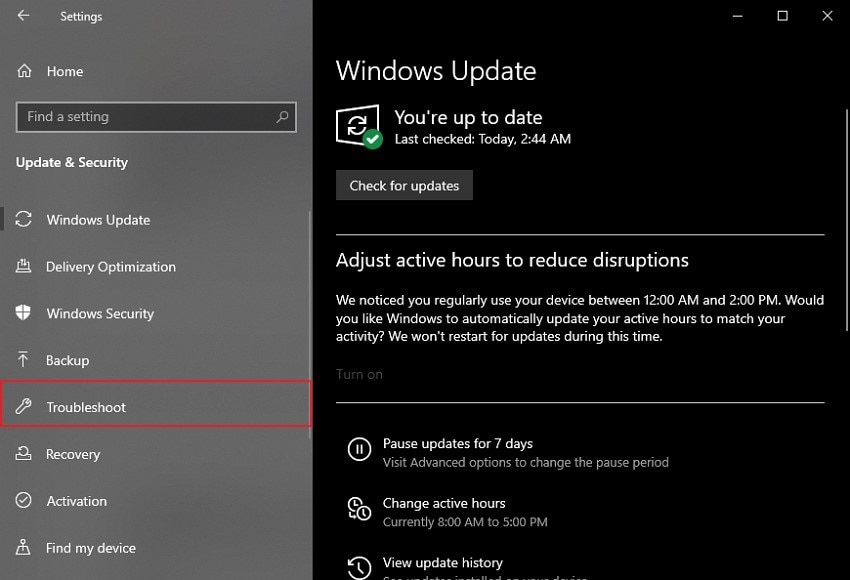The width and height of the screenshot is (850, 580).
Task: Close the Settings window
Action: tap(827, 16)
